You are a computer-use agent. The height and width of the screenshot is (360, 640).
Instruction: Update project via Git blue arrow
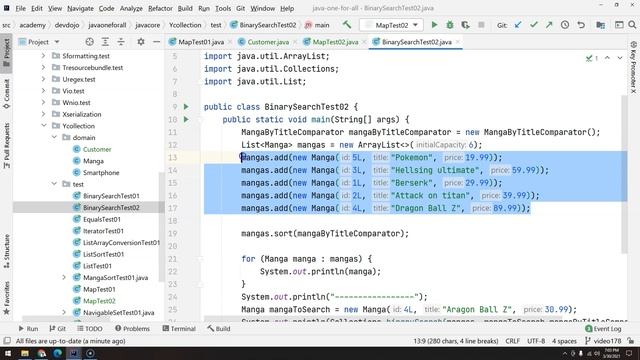point(518,25)
